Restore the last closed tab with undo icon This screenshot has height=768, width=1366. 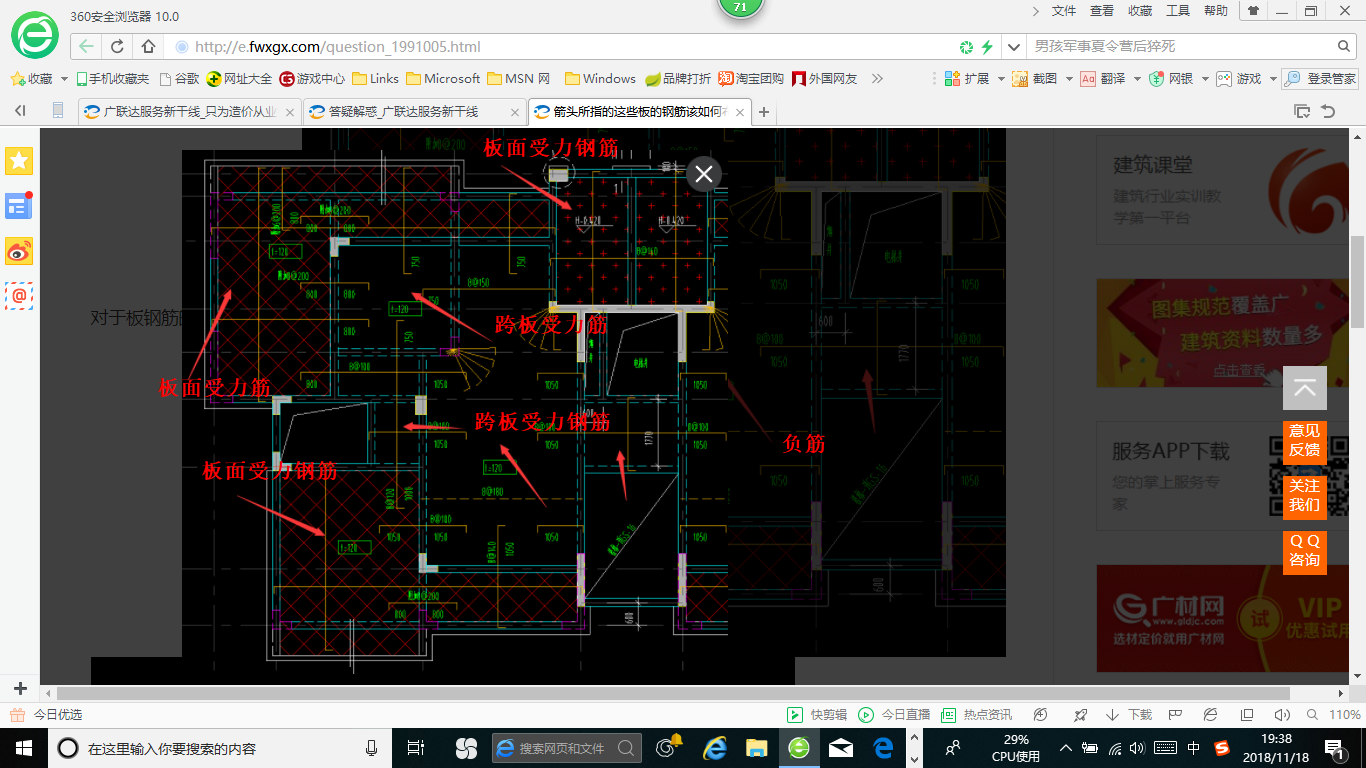tap(1328, 112)
